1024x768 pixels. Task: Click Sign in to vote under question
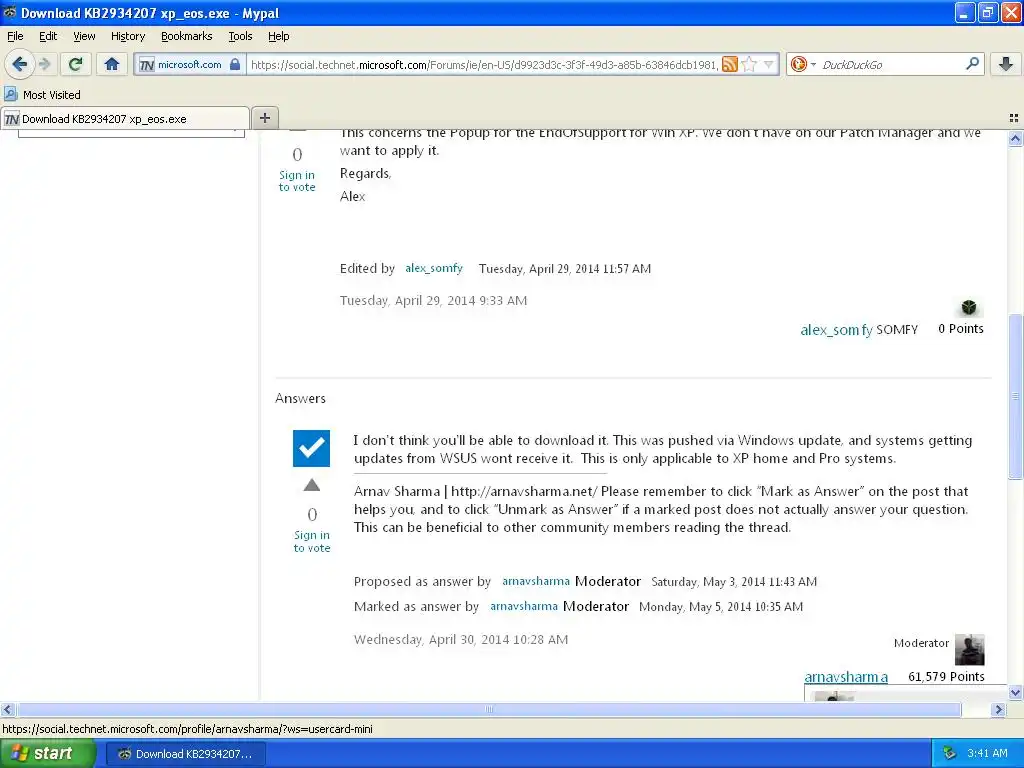(x=296, y=181)
